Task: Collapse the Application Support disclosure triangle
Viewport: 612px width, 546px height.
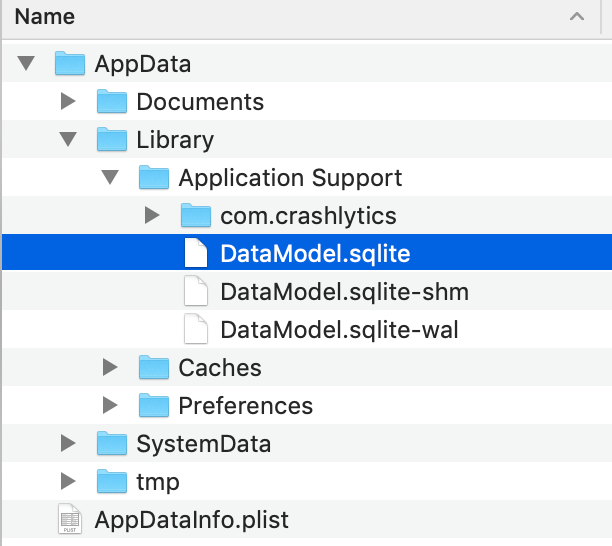Action: pyautogui.click(x=110, y=177)
